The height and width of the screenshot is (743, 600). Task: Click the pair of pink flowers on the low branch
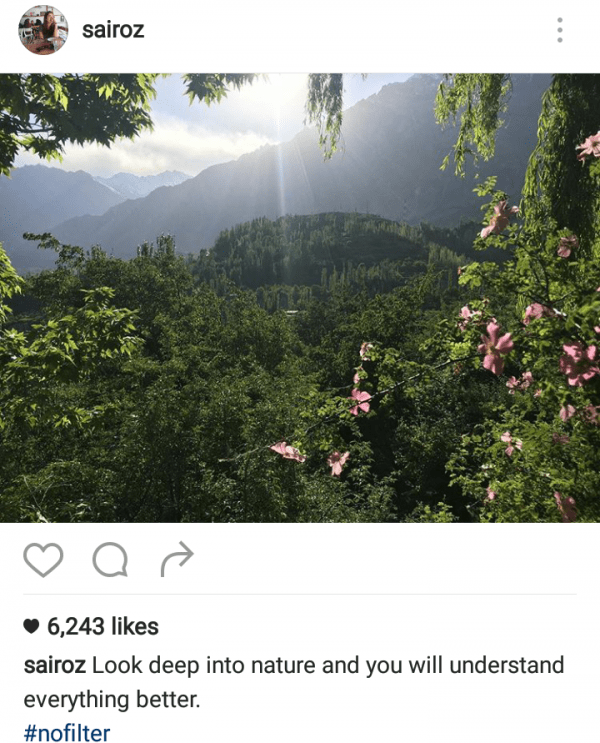[x=310, y=456]
